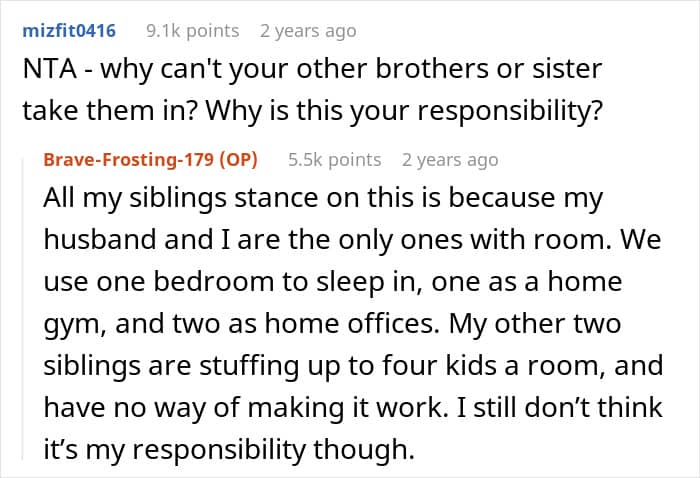Click the final line 'it's my responsibility though.'
The image size is (700, 478).
(229, 450)
